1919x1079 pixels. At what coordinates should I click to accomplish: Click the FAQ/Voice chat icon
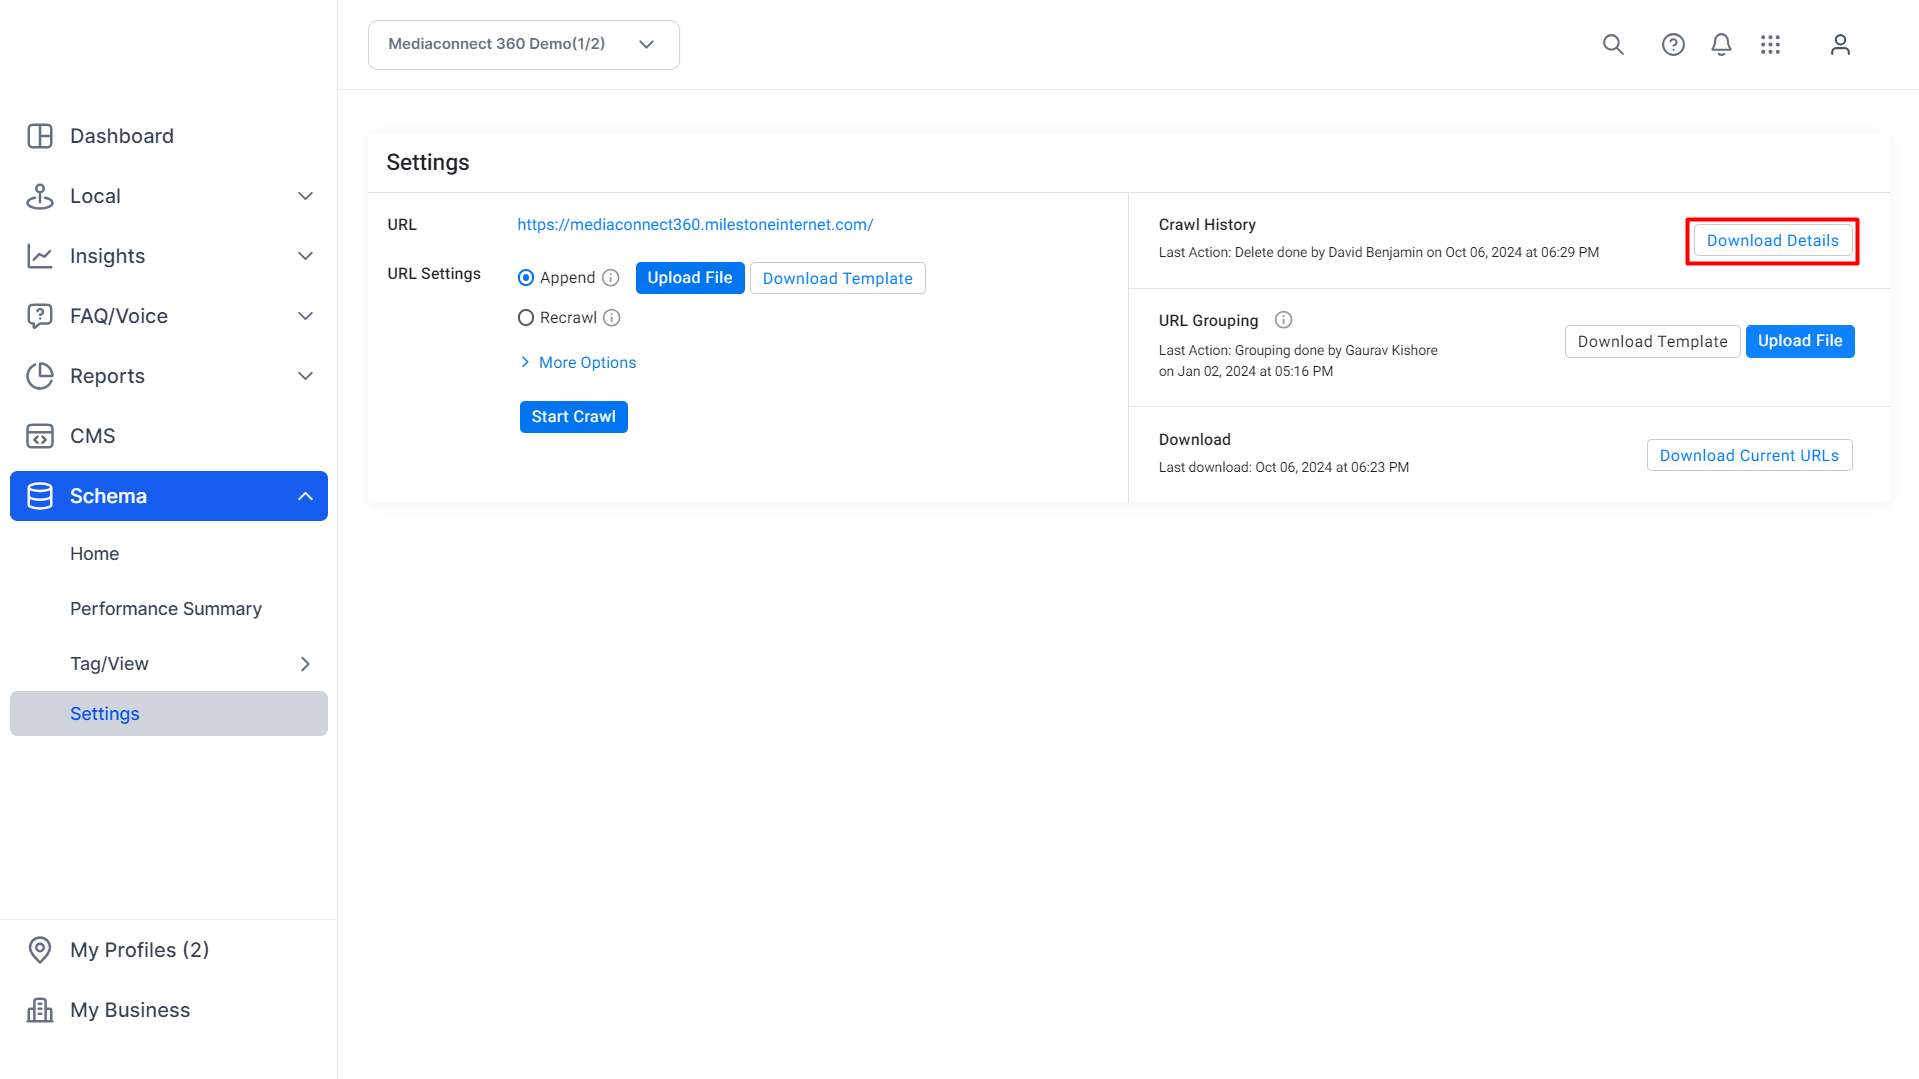click(x=40, y=316)
